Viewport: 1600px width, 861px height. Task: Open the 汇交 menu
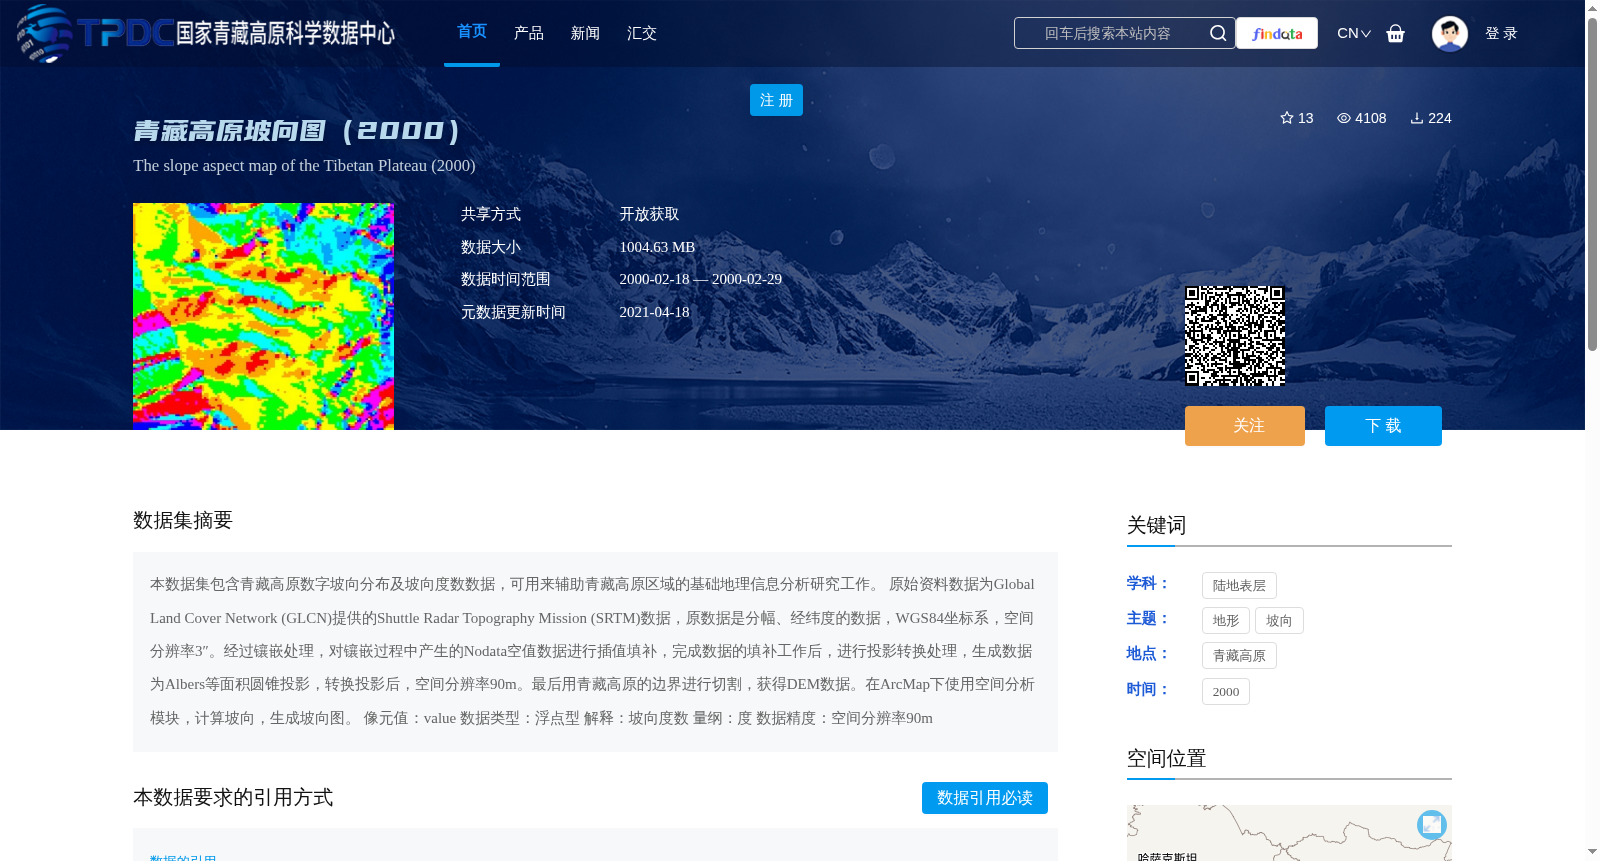point(642,33)
